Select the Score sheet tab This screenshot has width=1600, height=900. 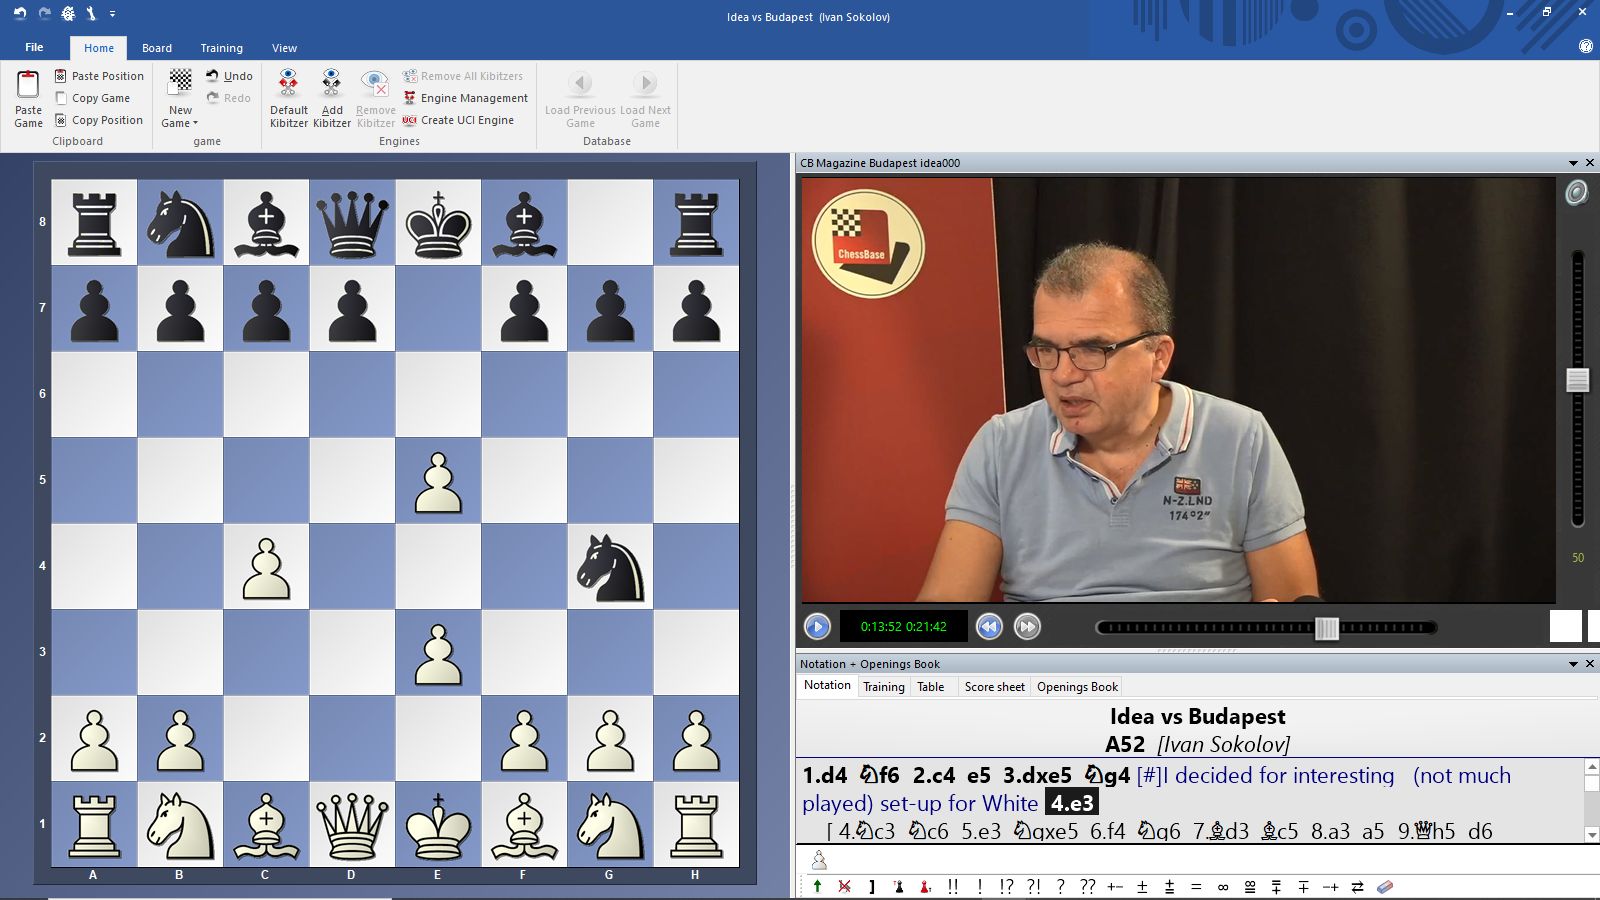(x=994, y=687)
